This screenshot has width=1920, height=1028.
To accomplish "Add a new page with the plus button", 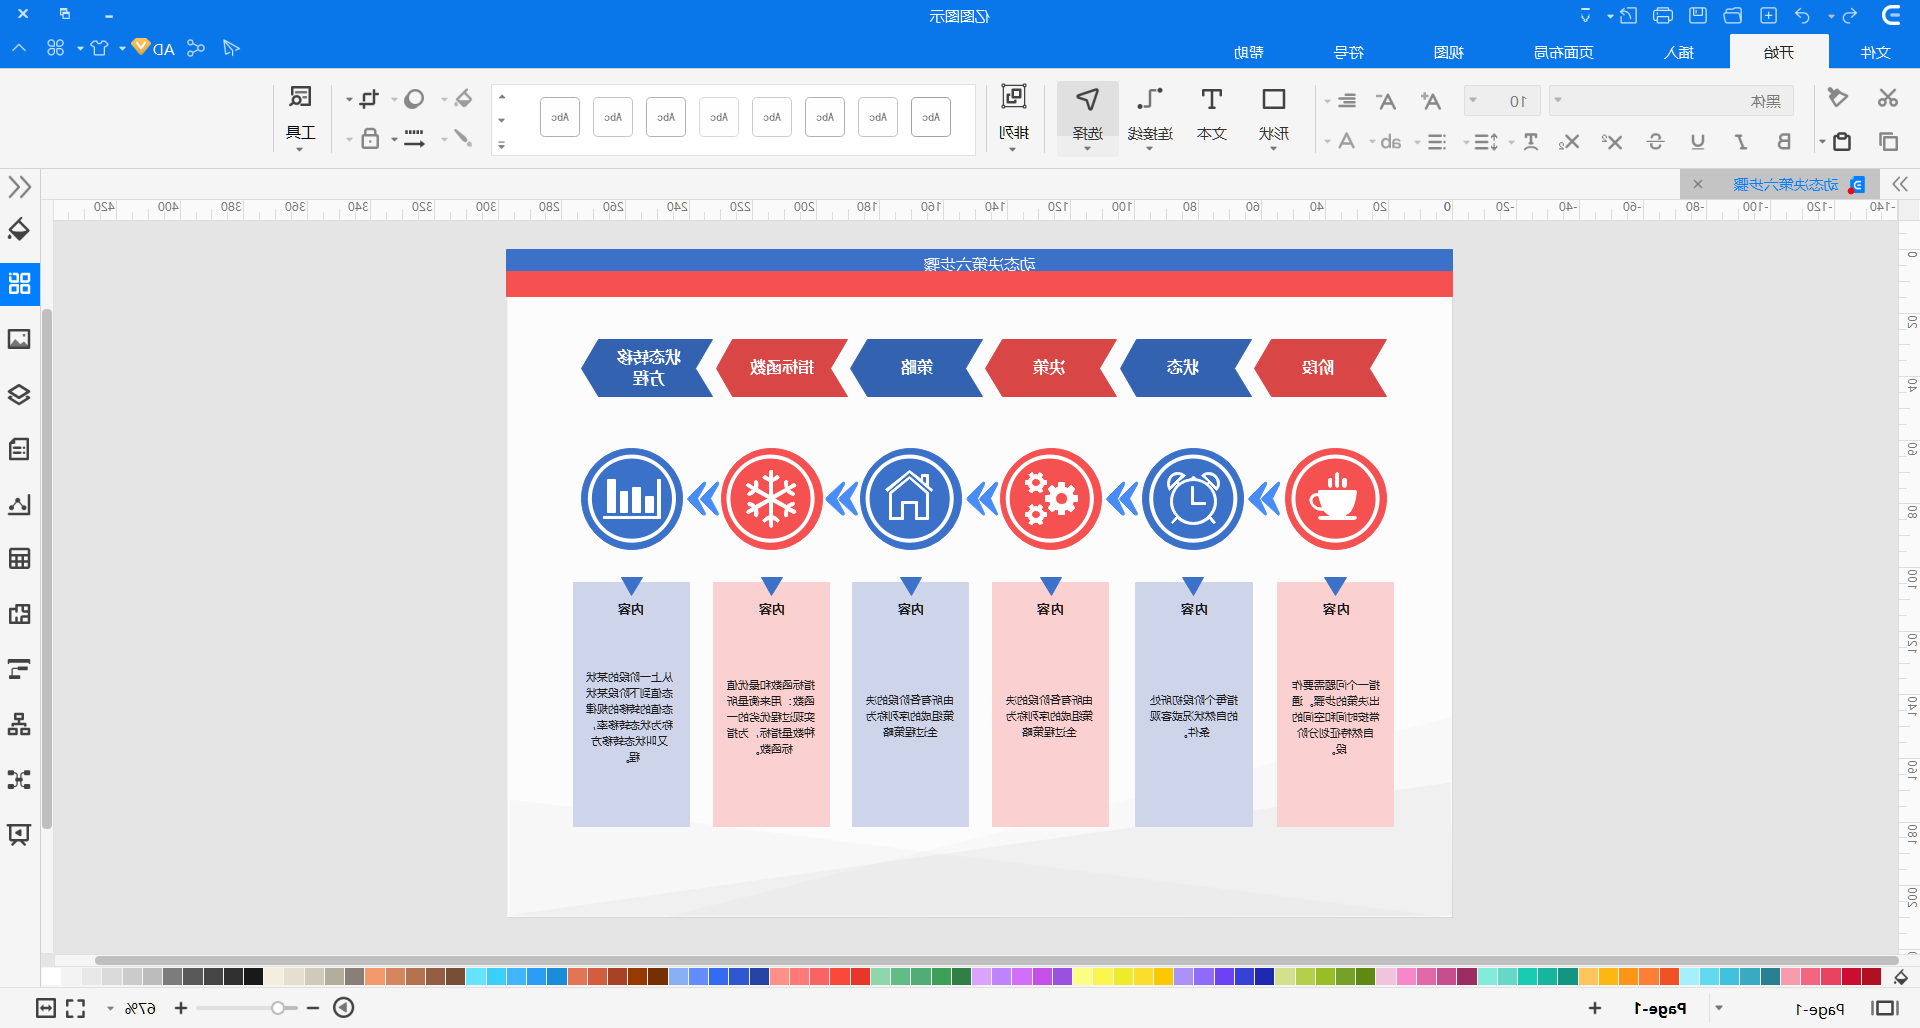I will click(1595, 1008).
